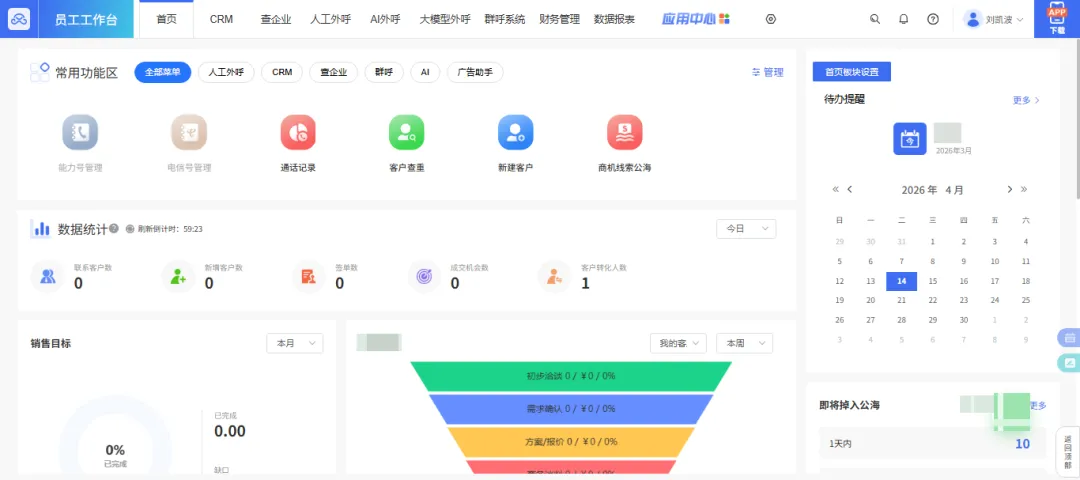The height and width of the screenshot is (480, 1080).
Task: Click the 成交机会数 purple target icon
Action: point(424,277)
